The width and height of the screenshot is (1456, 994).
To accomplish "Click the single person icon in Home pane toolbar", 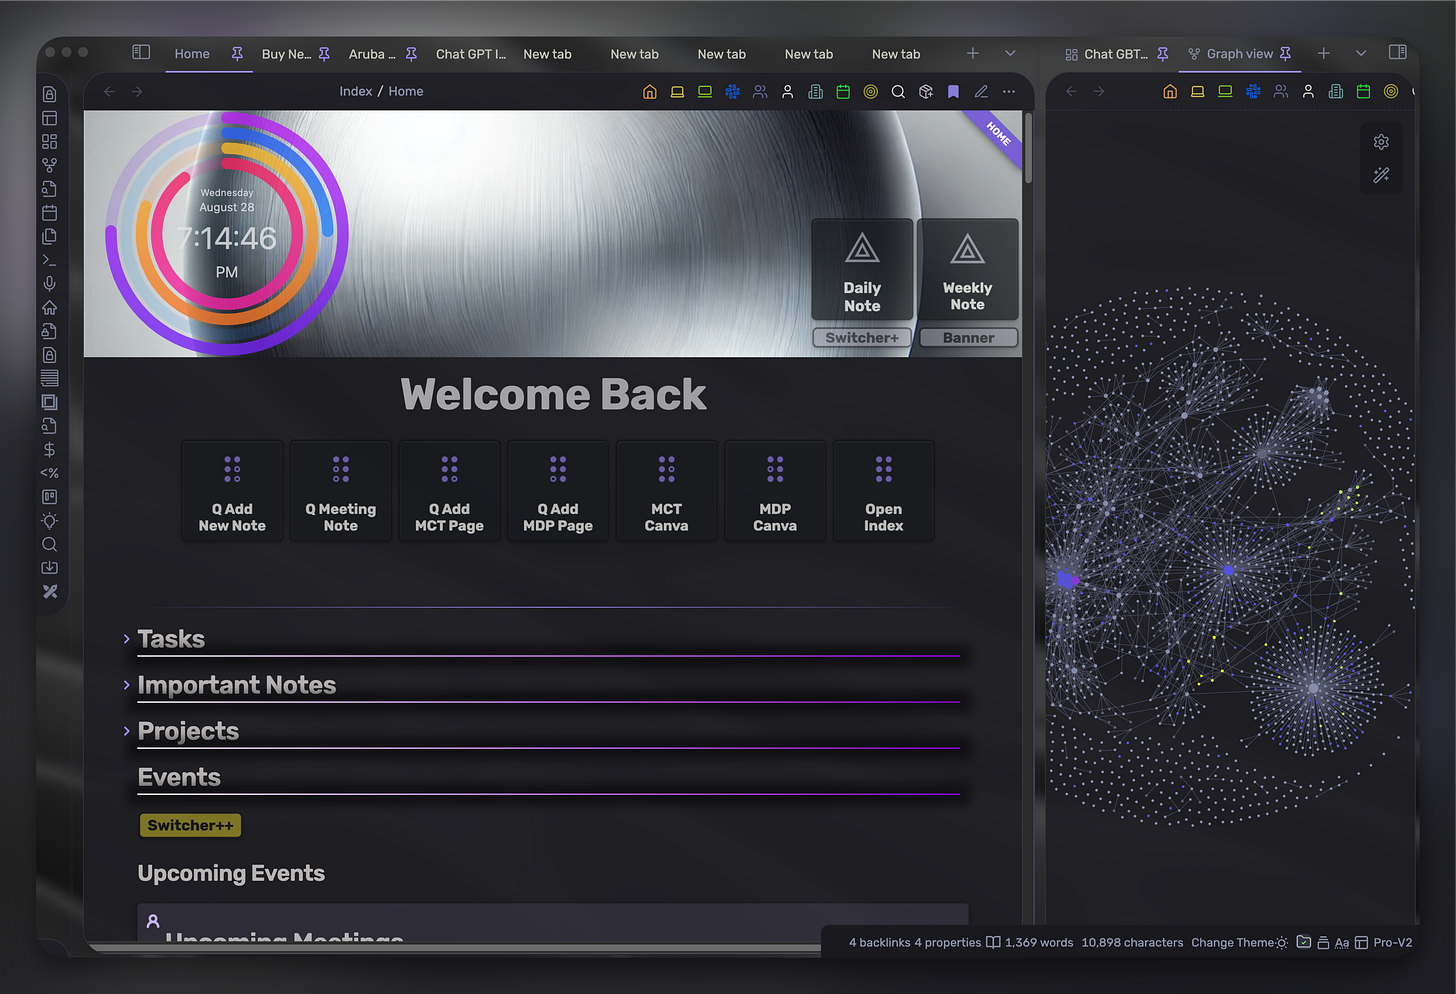I will point(788,92).
